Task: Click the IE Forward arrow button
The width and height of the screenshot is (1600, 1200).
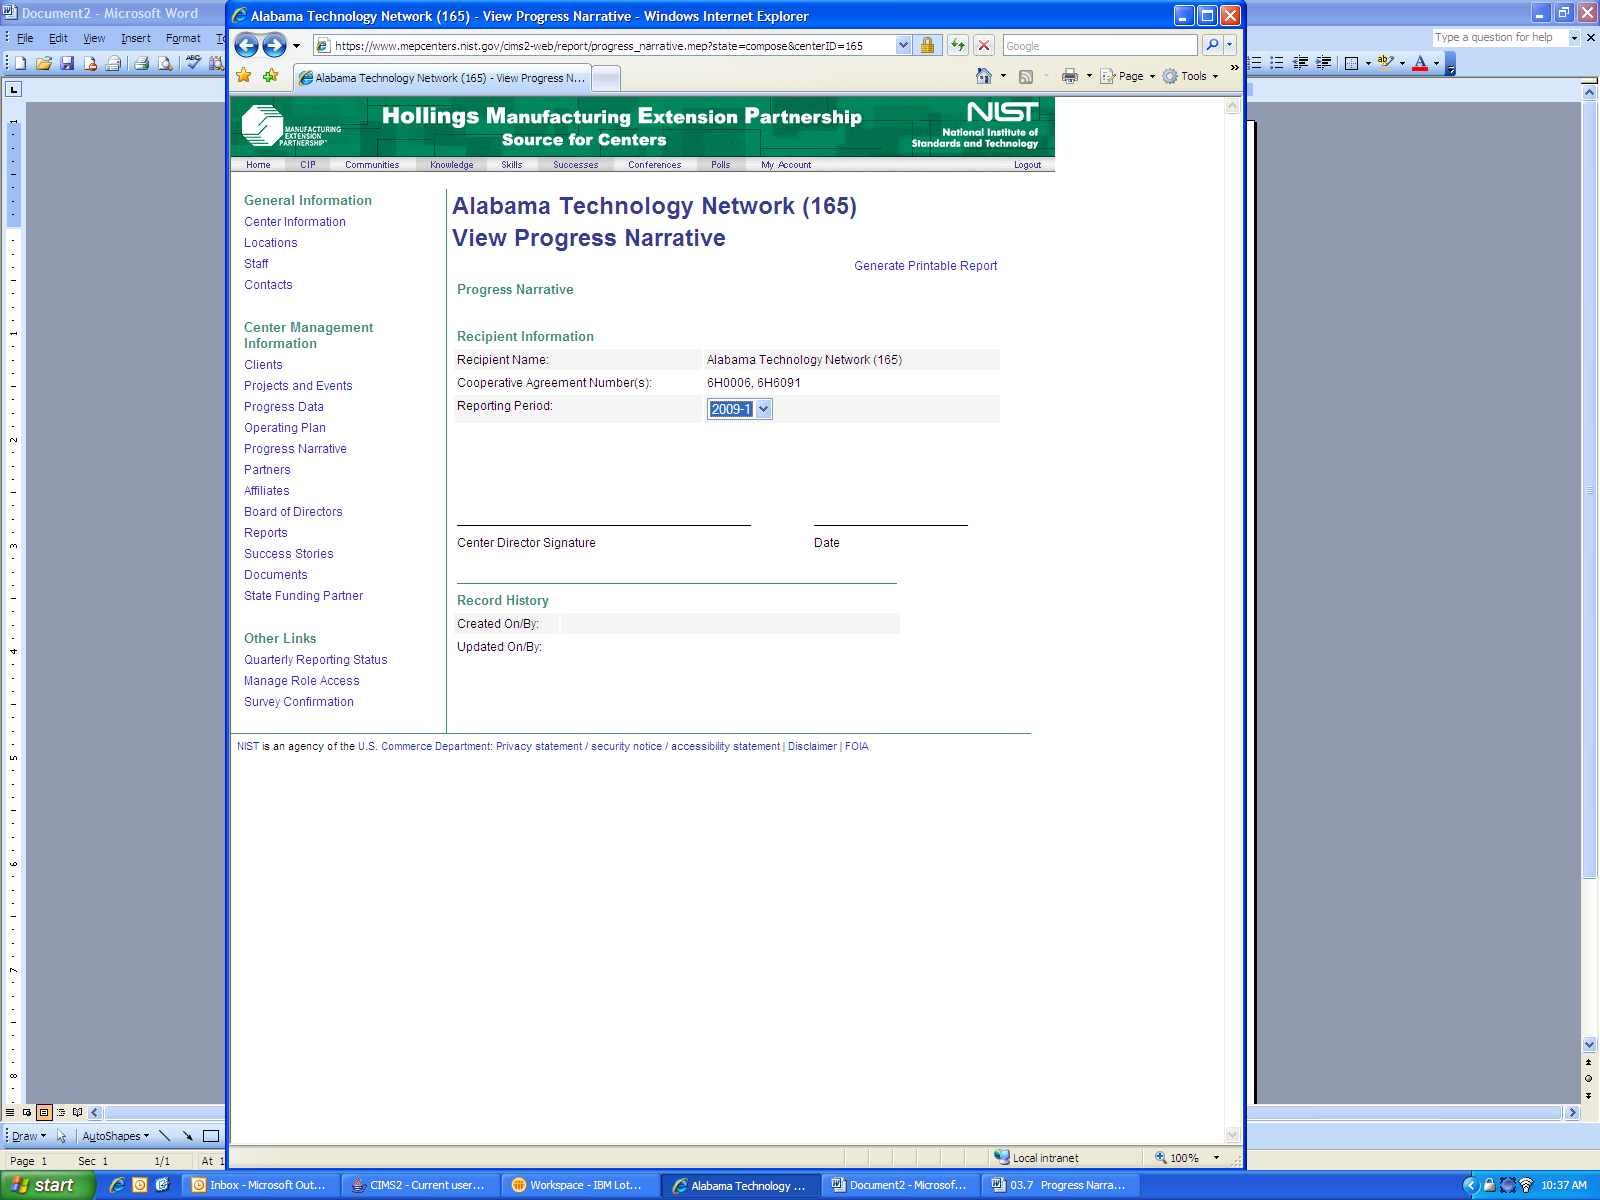Action: click(274, 45)
